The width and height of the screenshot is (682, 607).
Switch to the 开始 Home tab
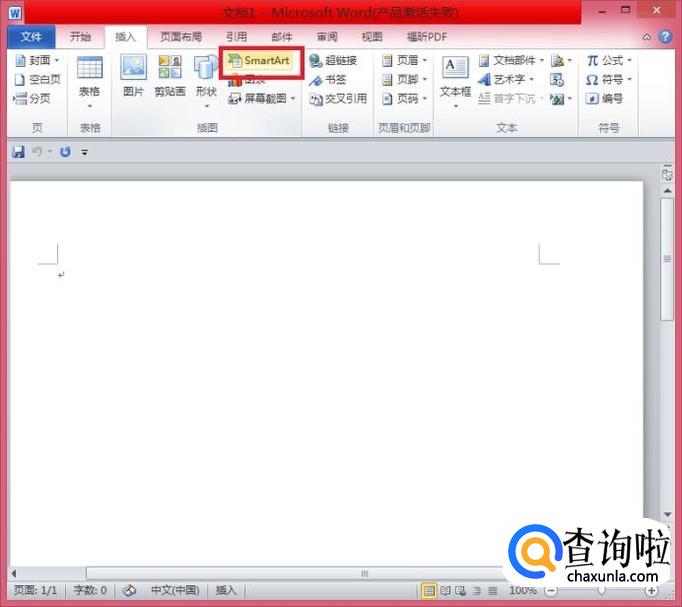[80, 37]
